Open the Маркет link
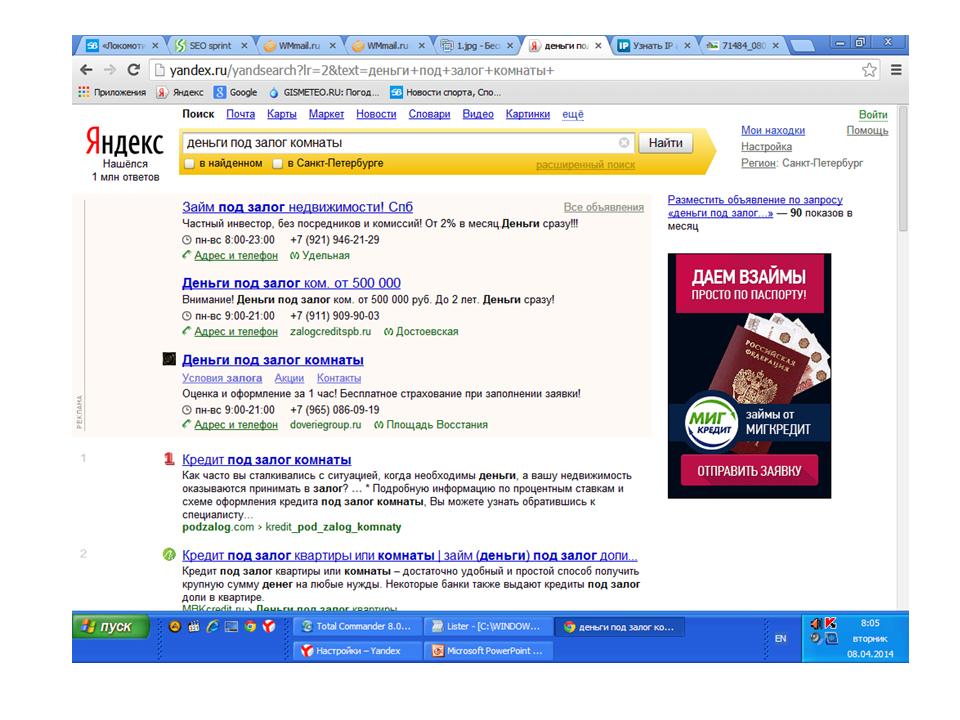Screen dimensions: 960x720 click(x=326, y=114)
